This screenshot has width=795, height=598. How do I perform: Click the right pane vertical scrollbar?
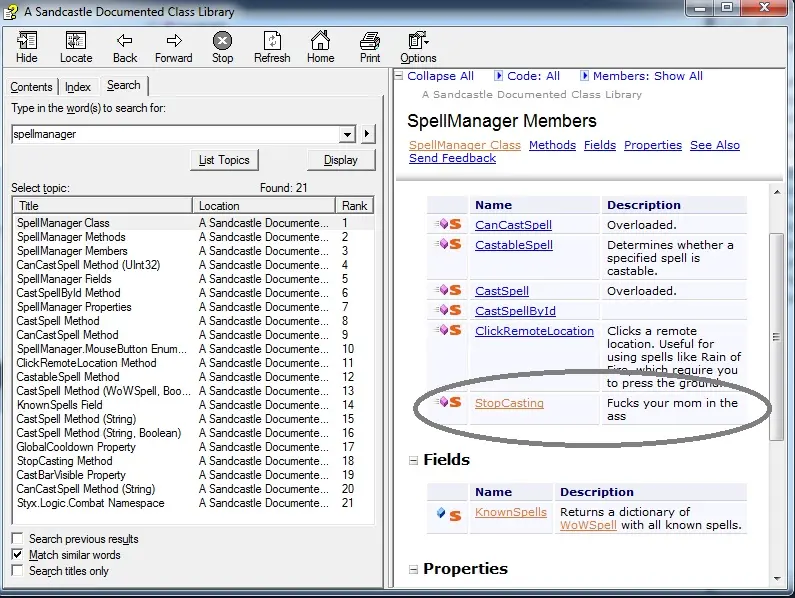coord(776,337)
